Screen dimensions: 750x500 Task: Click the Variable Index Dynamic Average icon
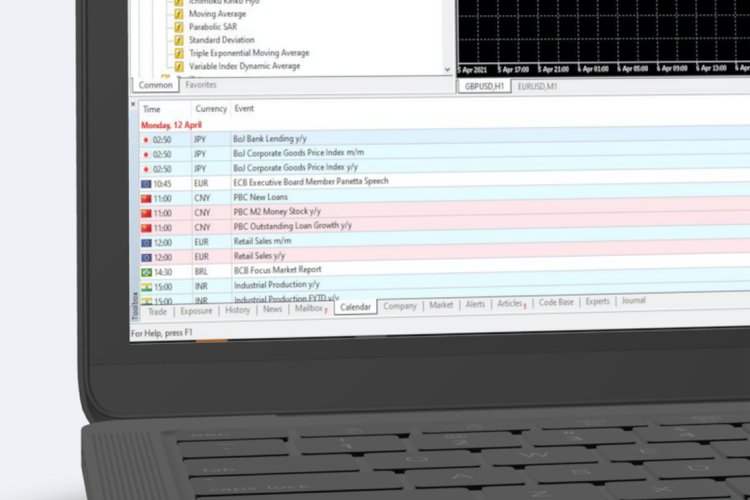click(x=179, y=66)
